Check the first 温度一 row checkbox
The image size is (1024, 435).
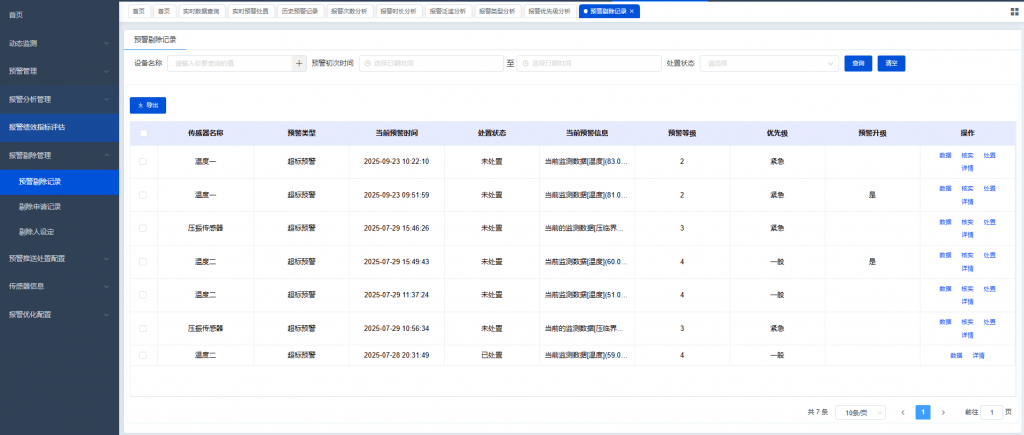coord(143,161)
